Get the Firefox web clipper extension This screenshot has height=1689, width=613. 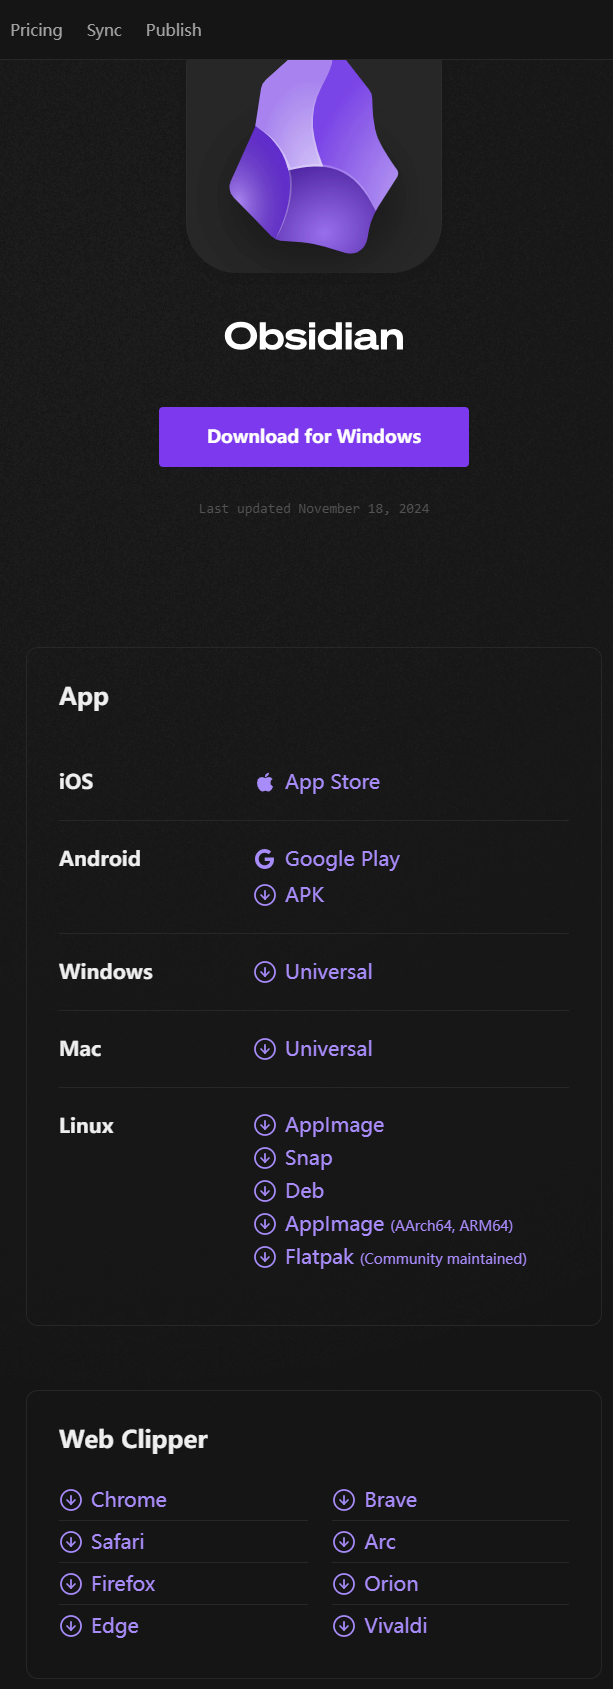tap(123, 1584)
